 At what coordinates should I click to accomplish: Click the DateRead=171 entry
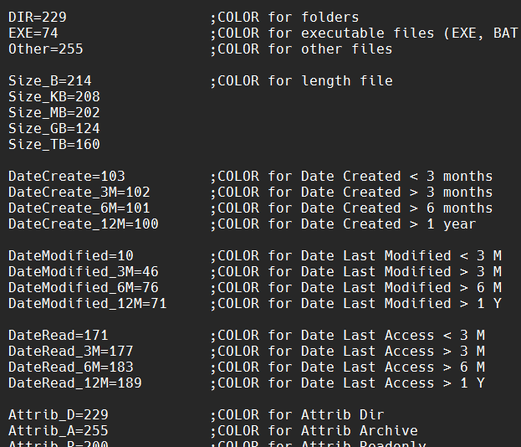click(58, 335)
